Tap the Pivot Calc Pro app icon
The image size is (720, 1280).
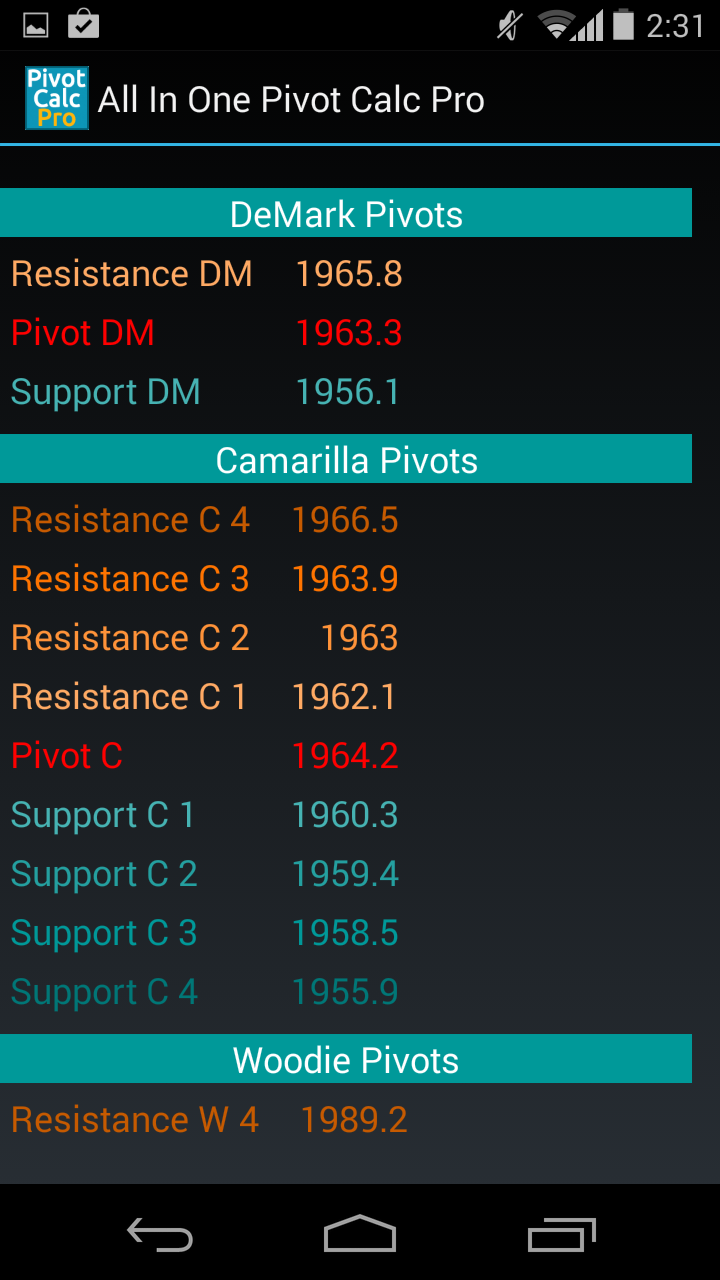coord(57,98)
